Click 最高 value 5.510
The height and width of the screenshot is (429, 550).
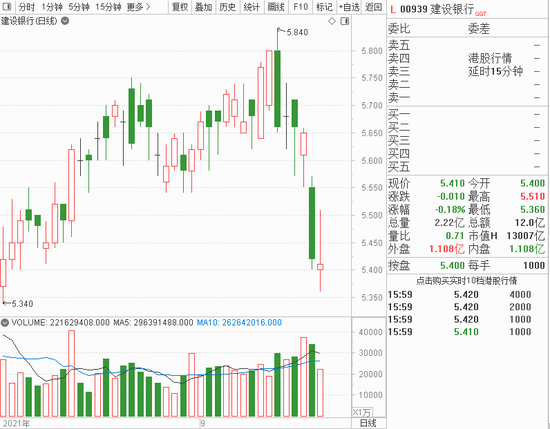click(x=532, y=196)
